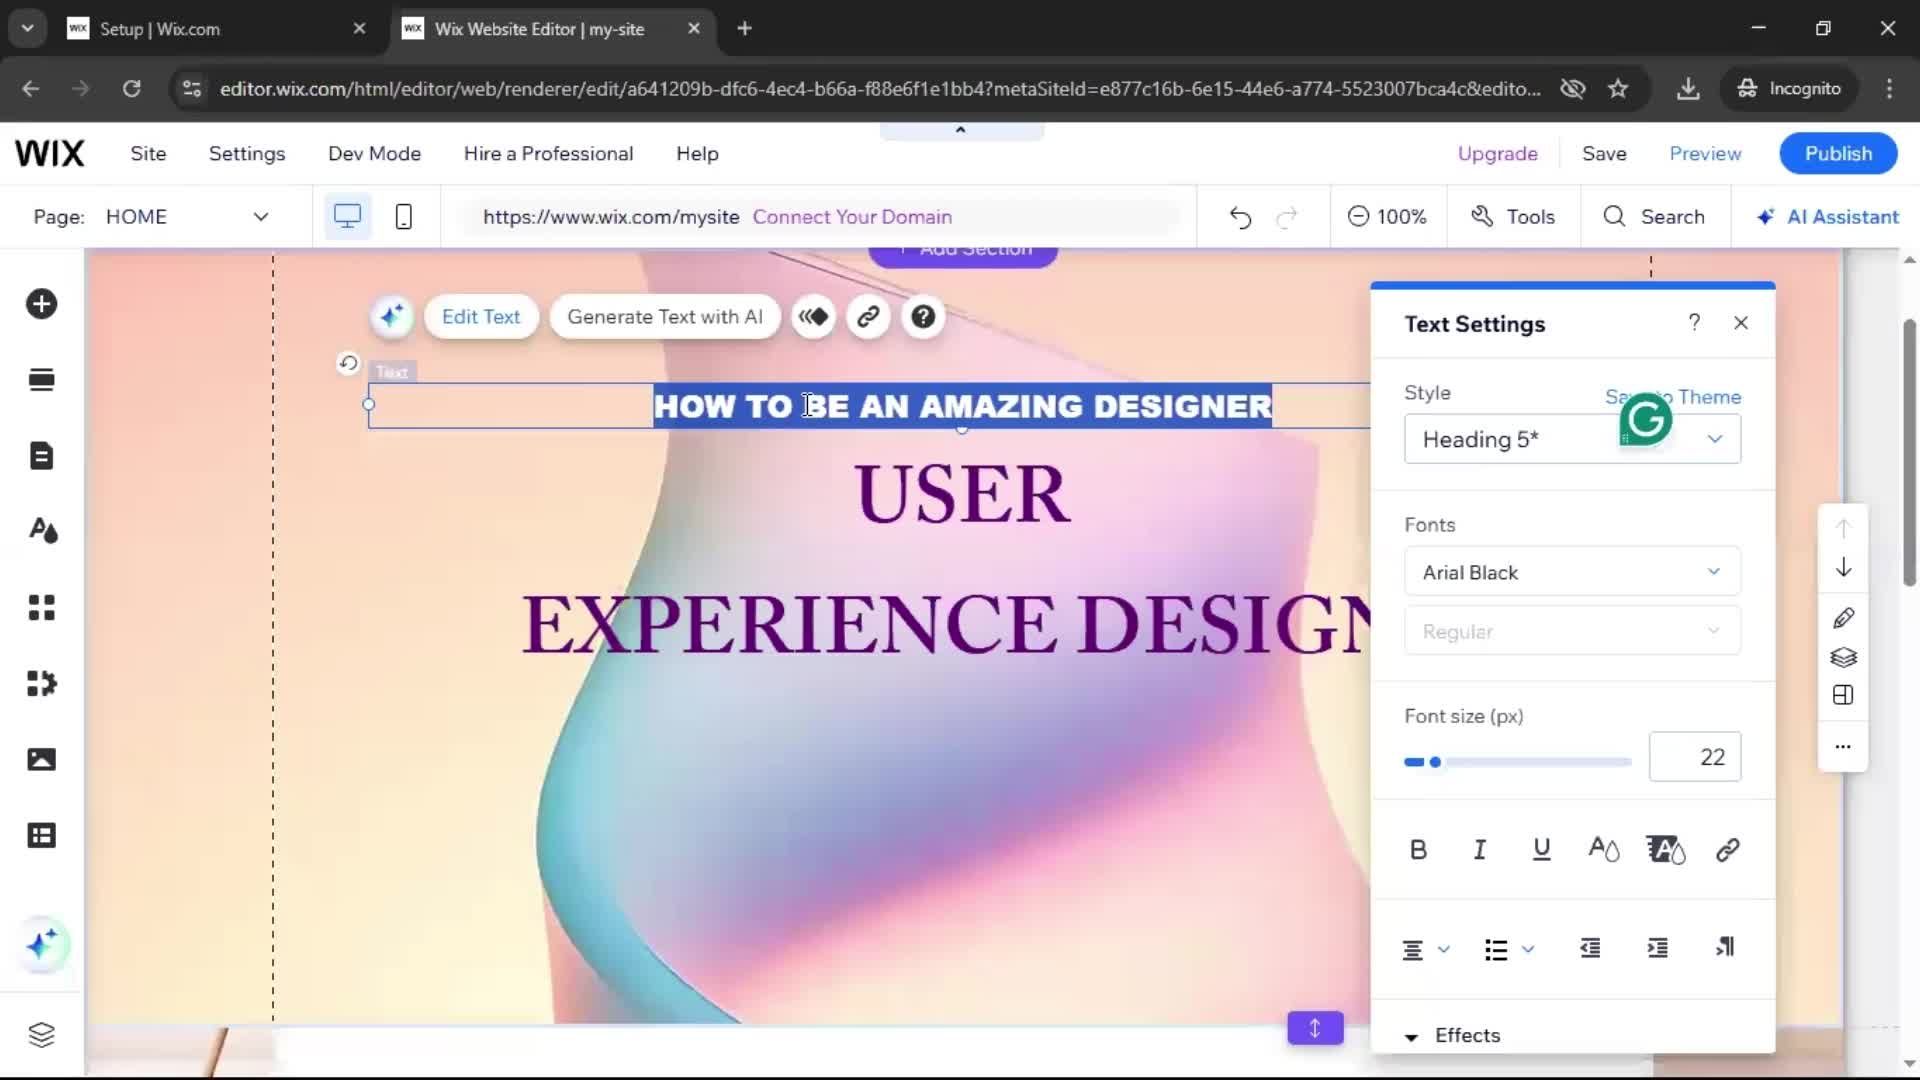The image size is (1920, 1080).
Task: Click the AI sparkle icon beside Edit Text
Action: coord(392,317)
